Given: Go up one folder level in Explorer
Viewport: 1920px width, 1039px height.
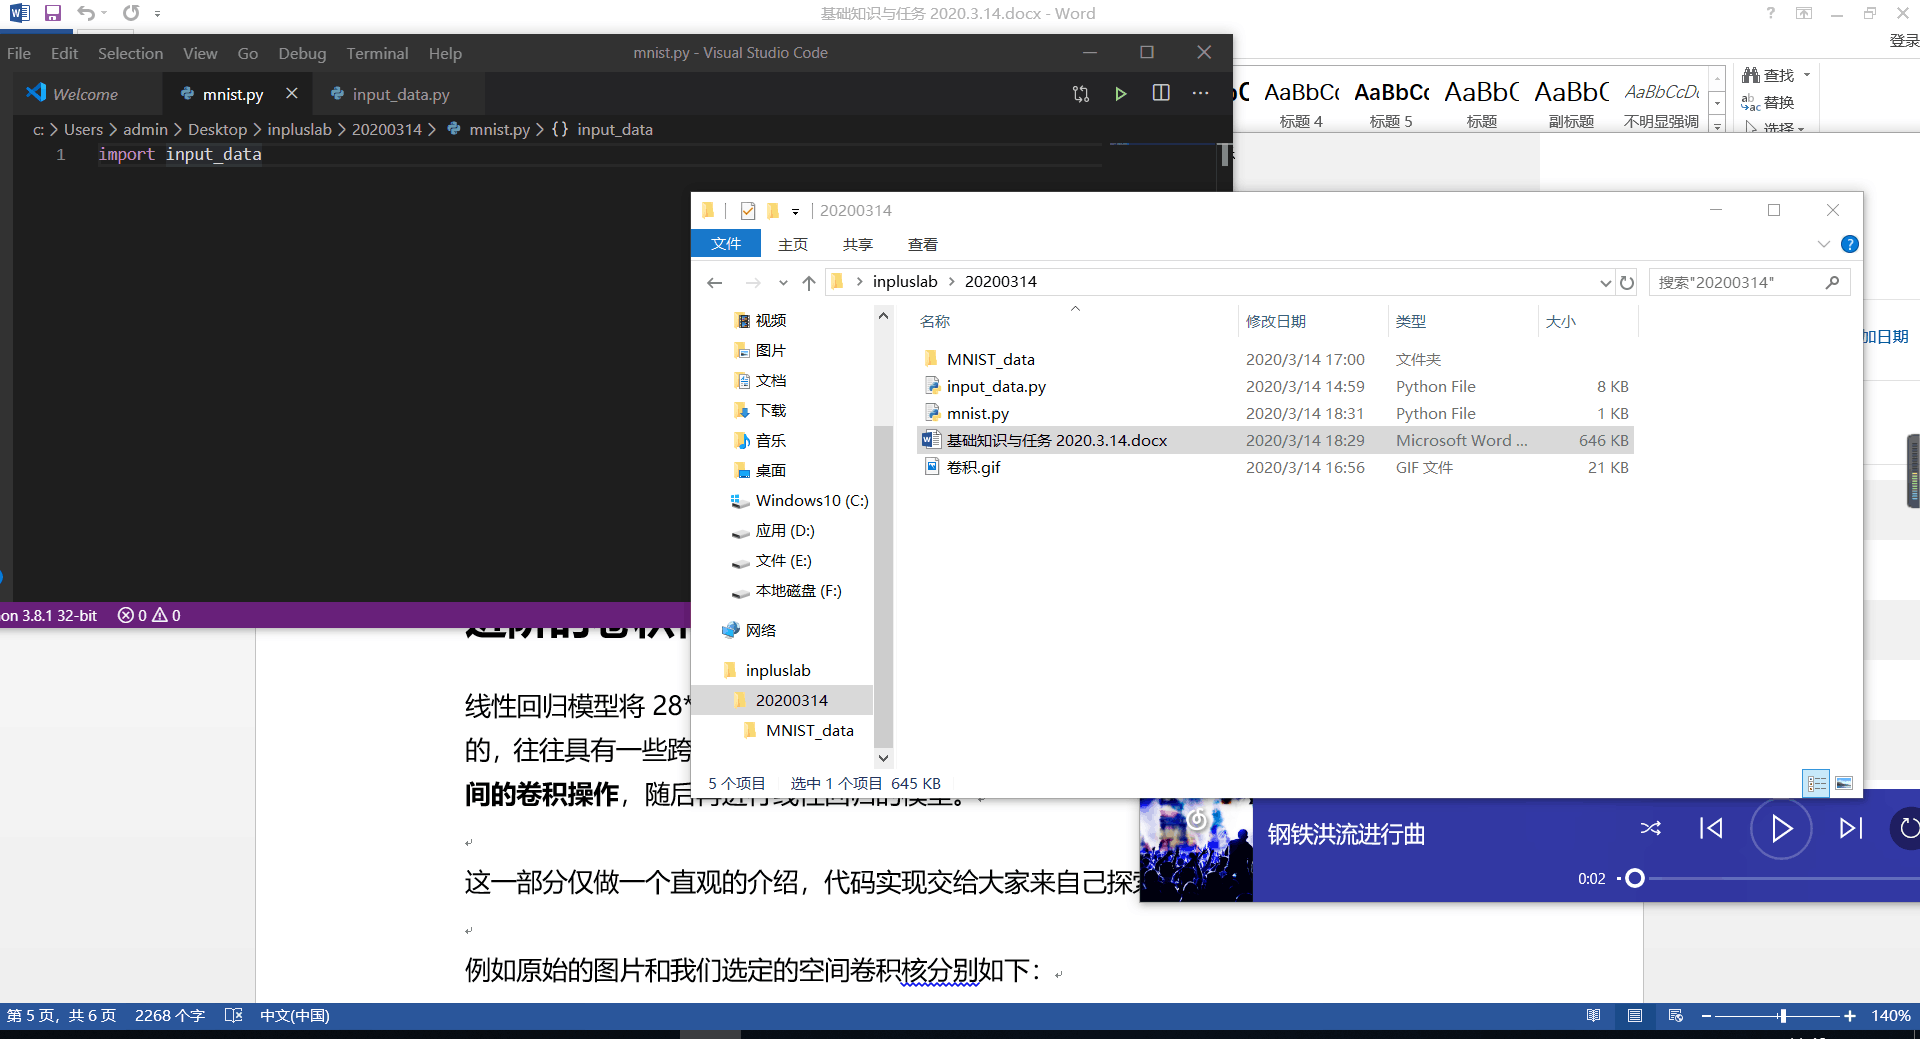Looking at the screenshot, I should click(x=809, y=283).
